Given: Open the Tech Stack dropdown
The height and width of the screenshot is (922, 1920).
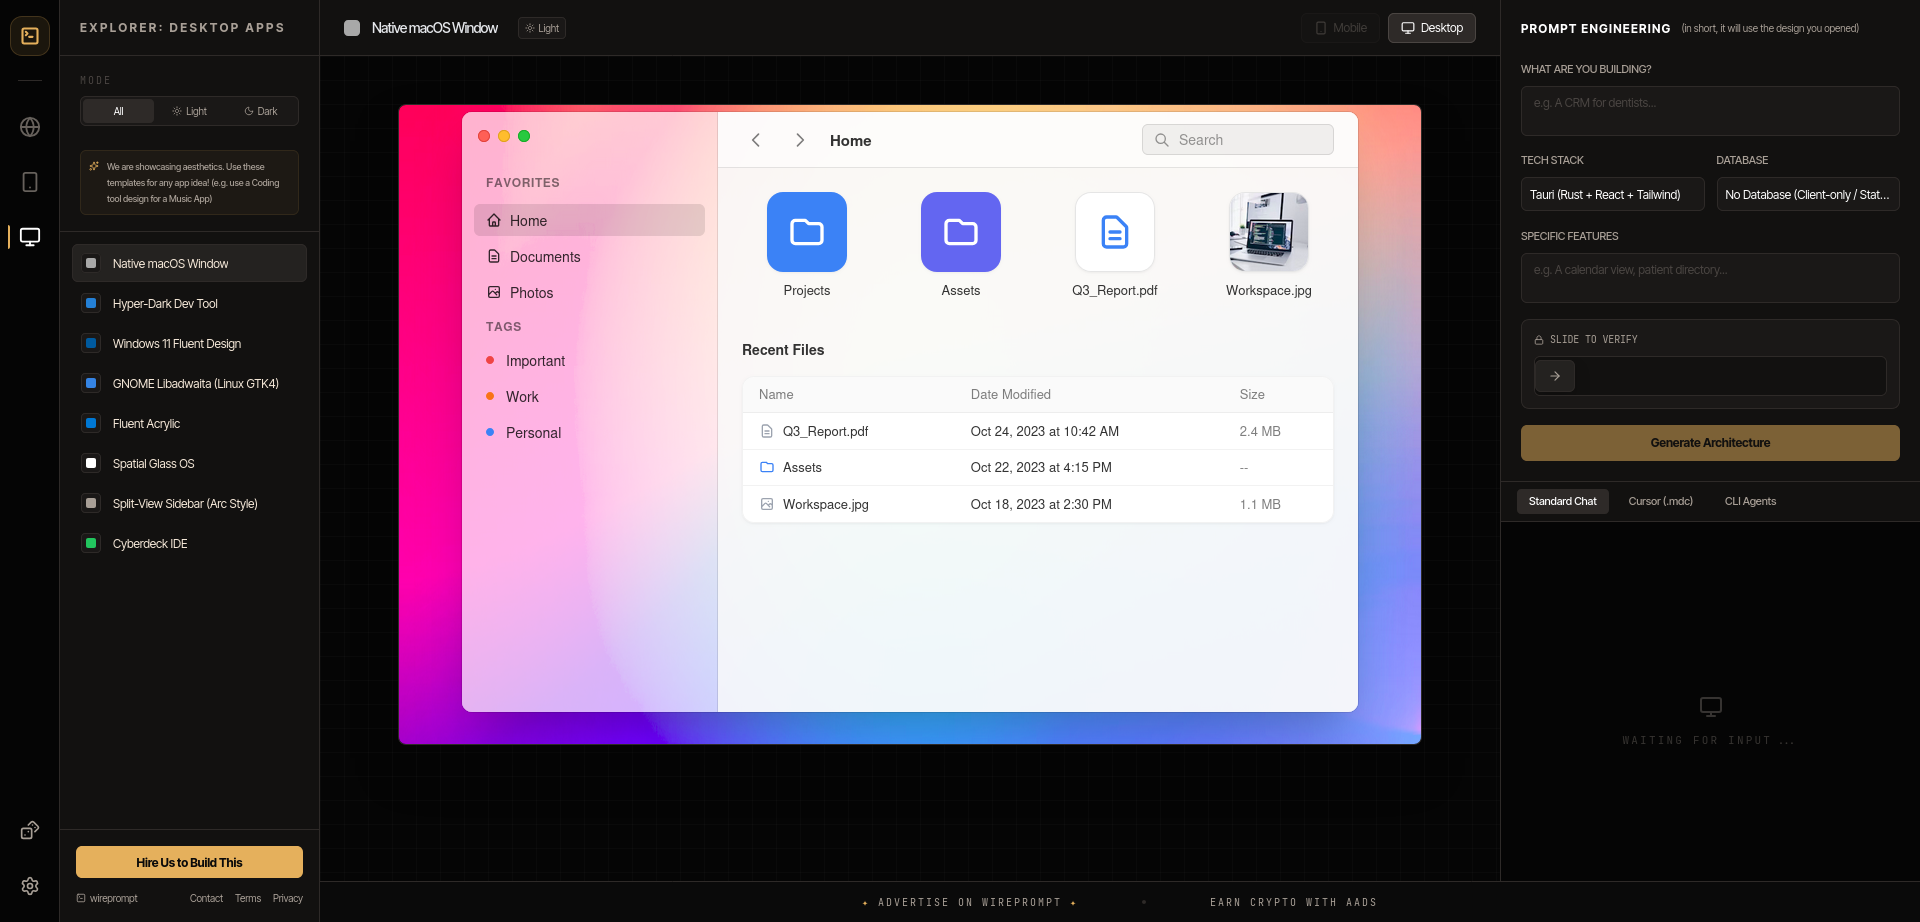Looking at the screenshot, I should coord(1612,194).
